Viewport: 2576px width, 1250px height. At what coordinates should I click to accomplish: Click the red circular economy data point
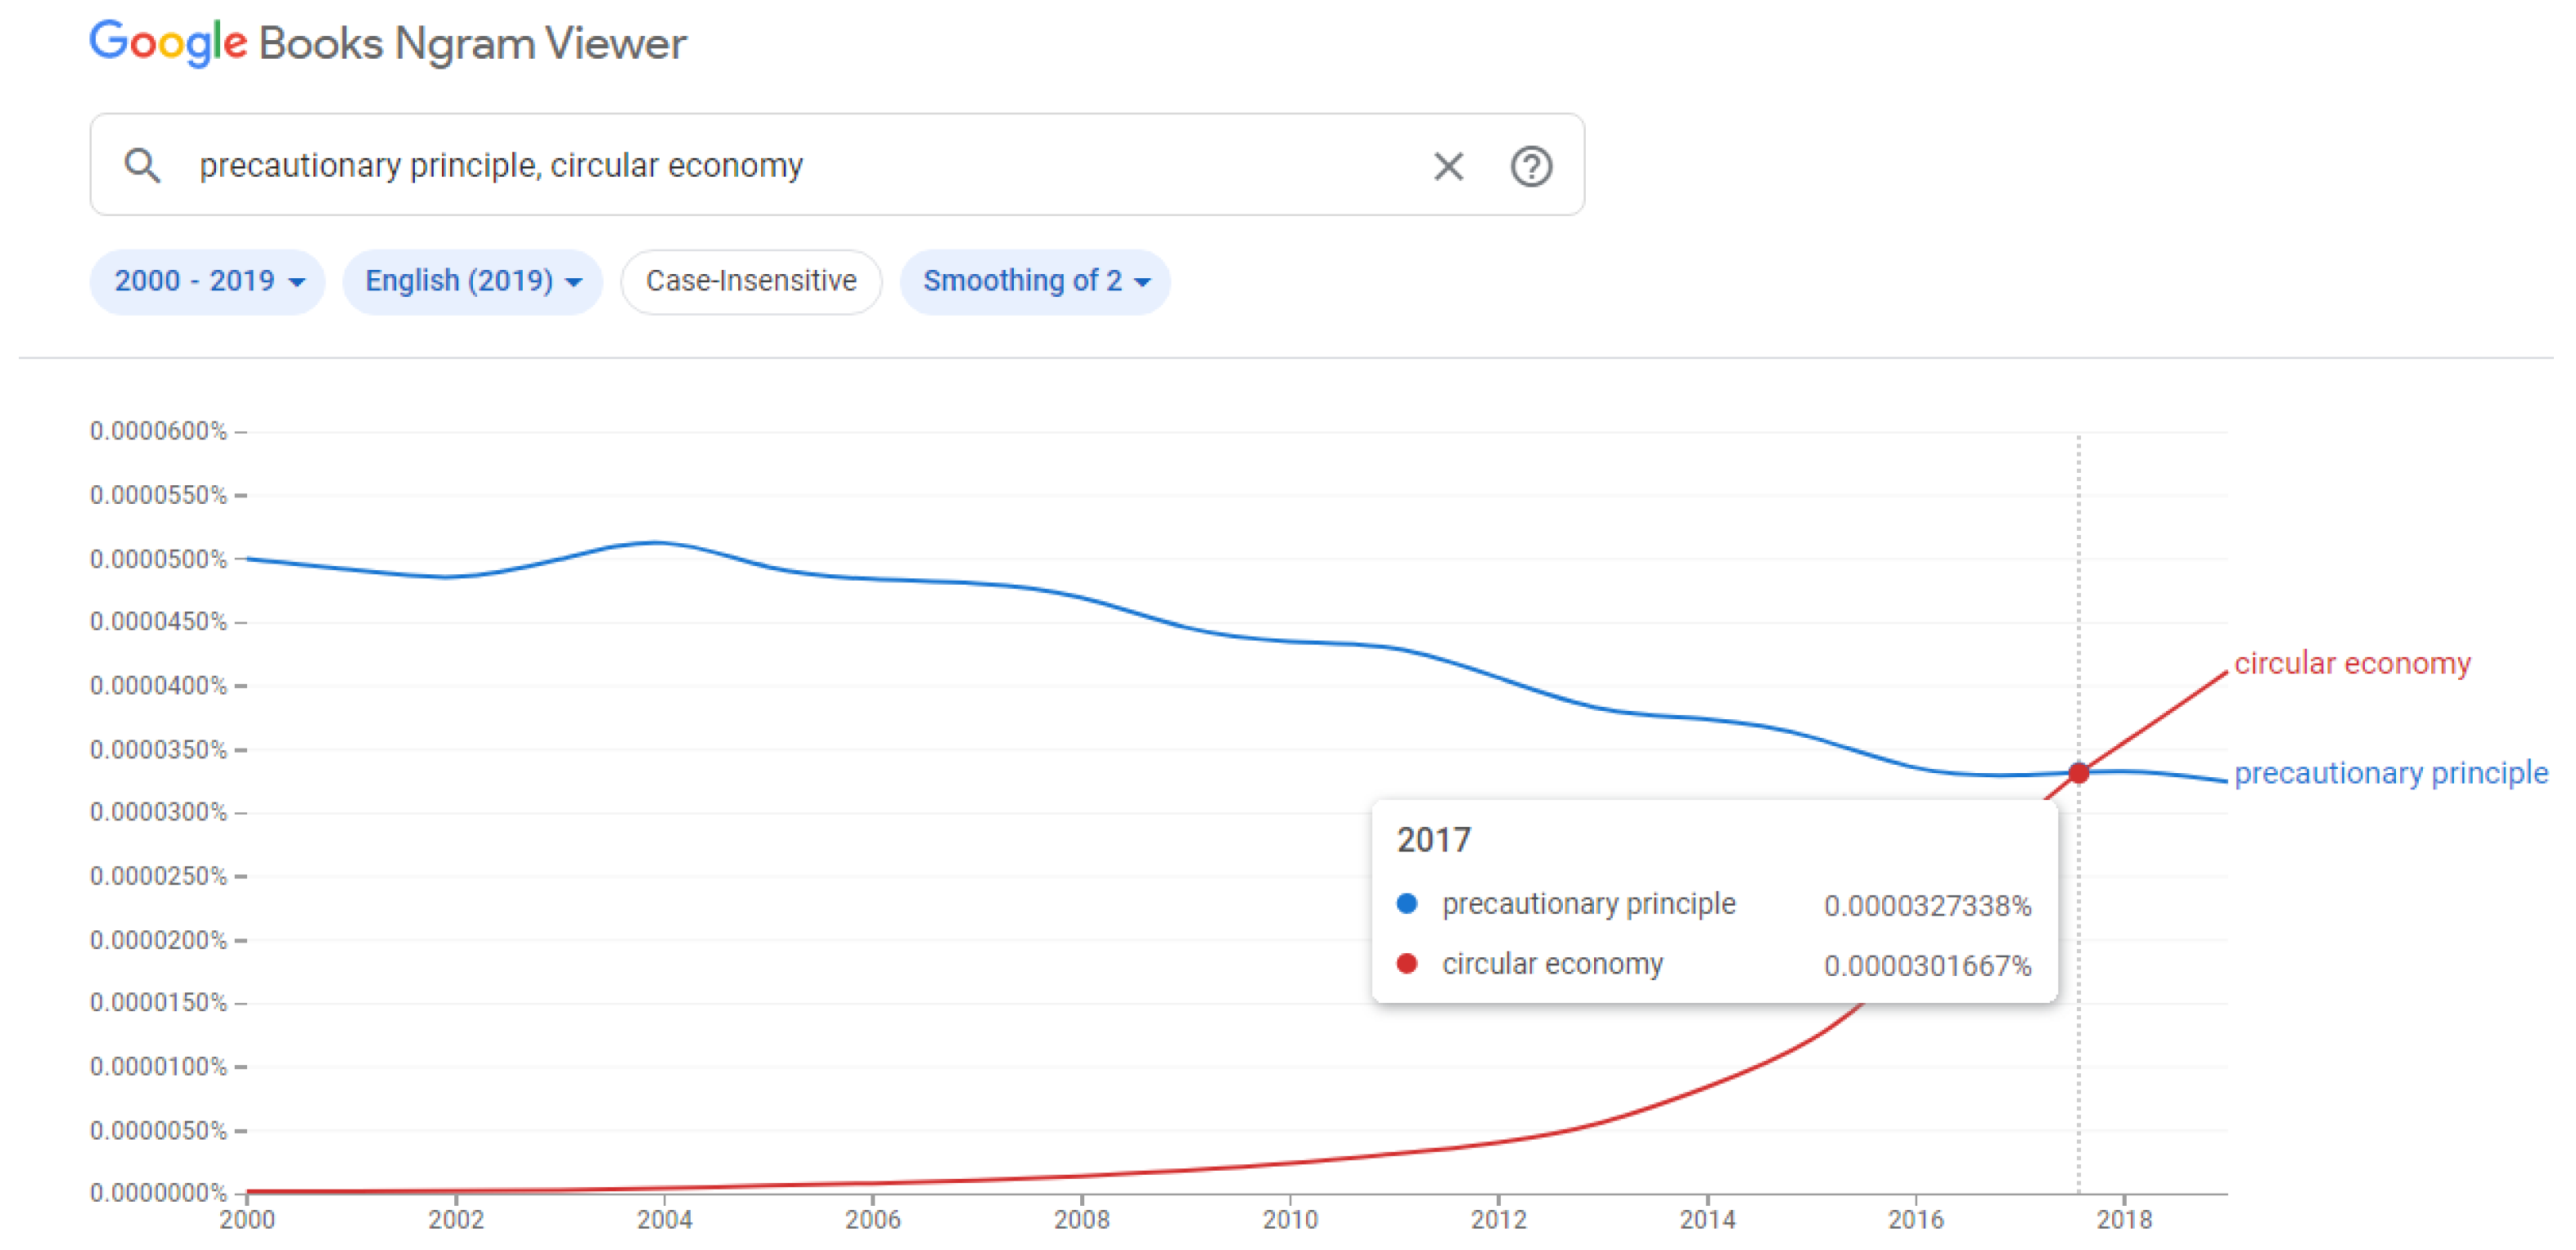pyautogui.click(x=2078, y=773)
